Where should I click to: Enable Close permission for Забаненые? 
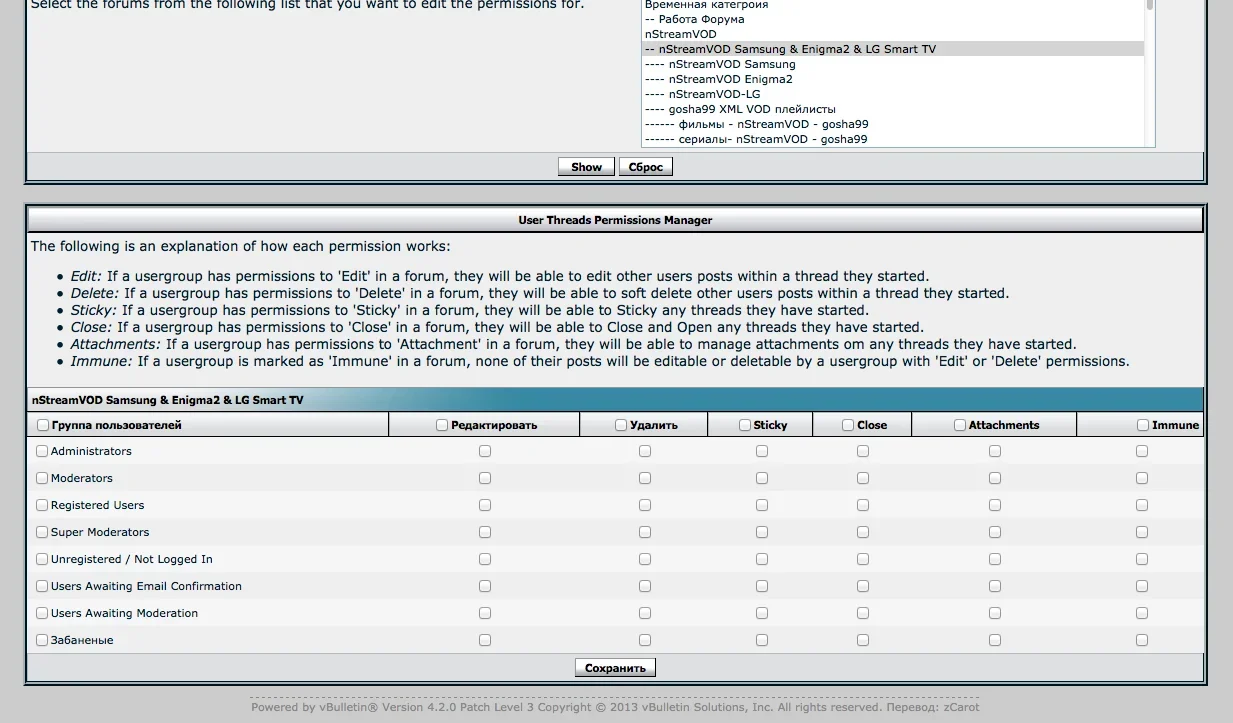coord(863,640)
